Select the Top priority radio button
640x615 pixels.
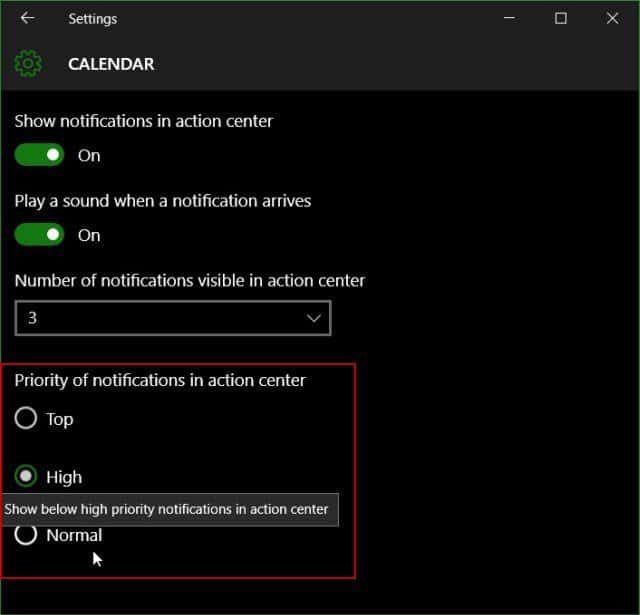(x=26, y=418)
